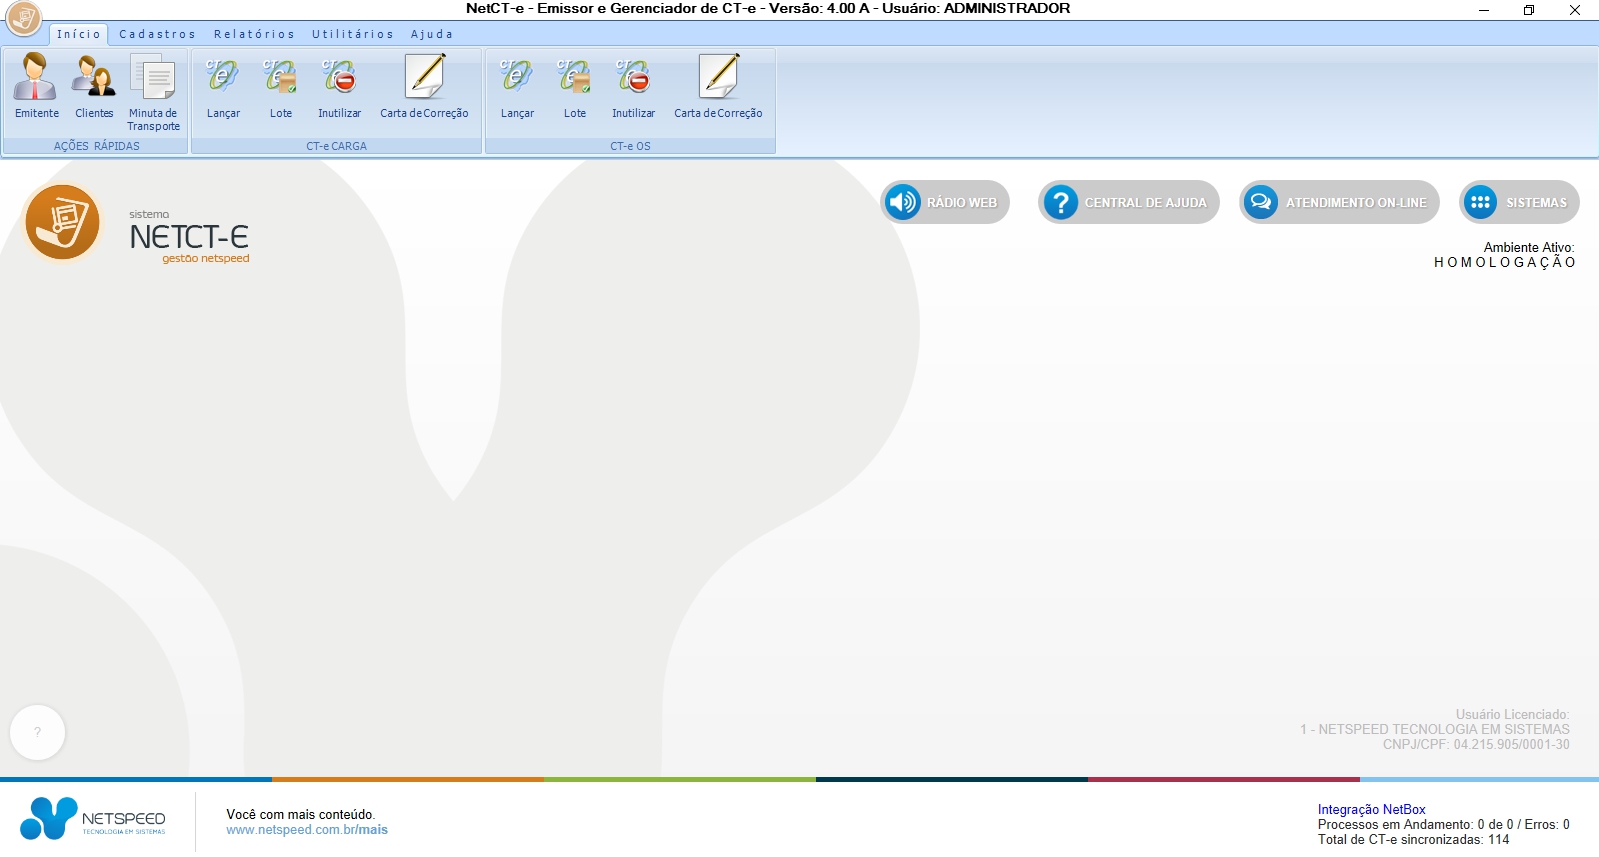
Task: Open the Central de Ajuda button
Action: coord(1129,202)
